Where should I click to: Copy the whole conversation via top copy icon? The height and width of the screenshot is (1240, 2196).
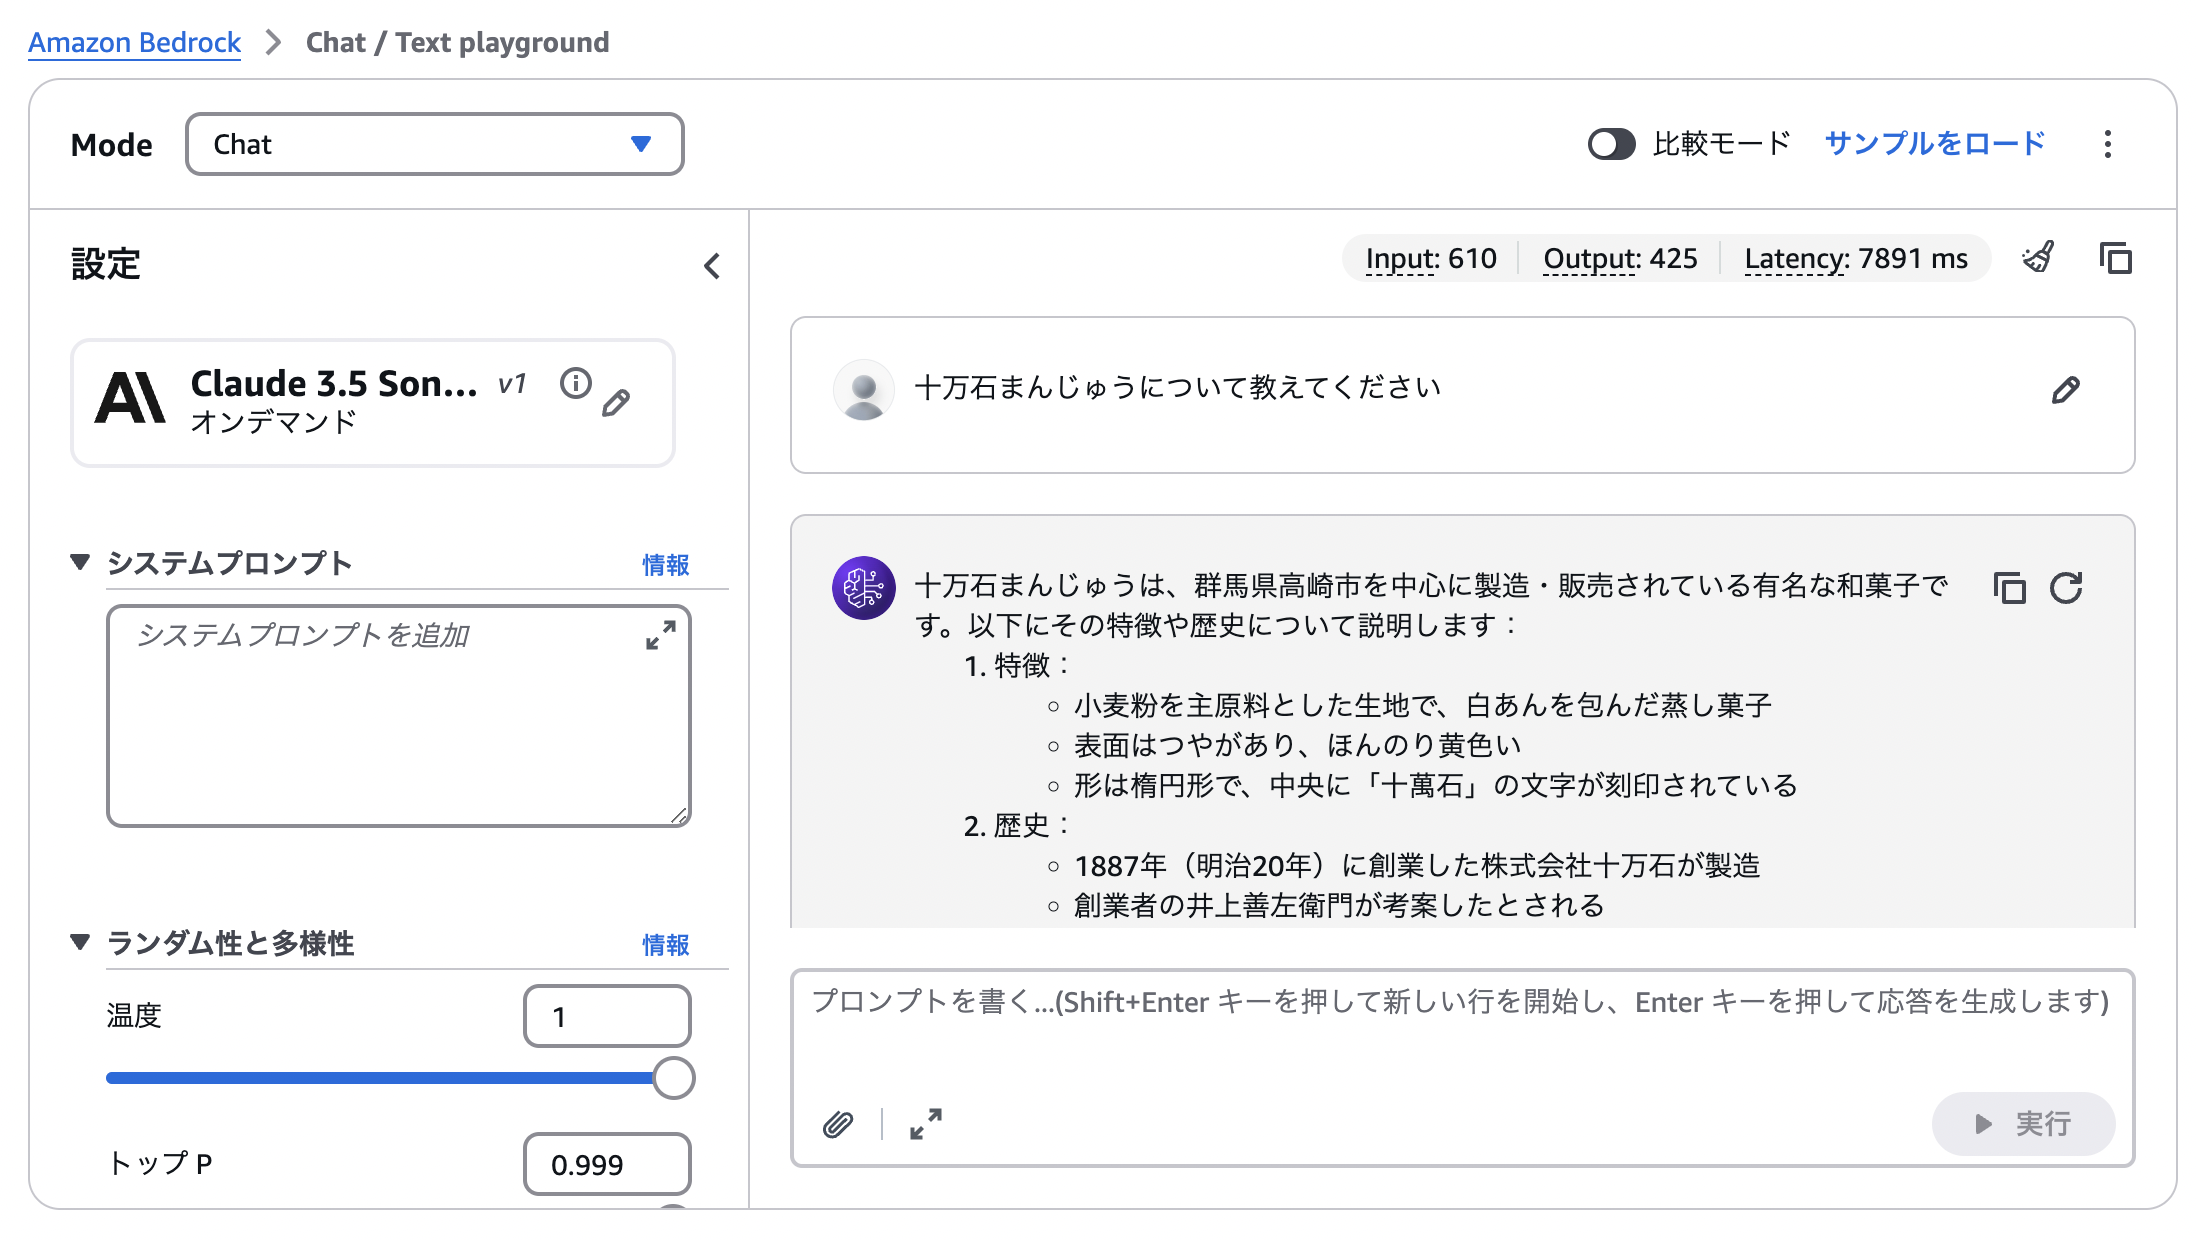tap(2115, 258)
